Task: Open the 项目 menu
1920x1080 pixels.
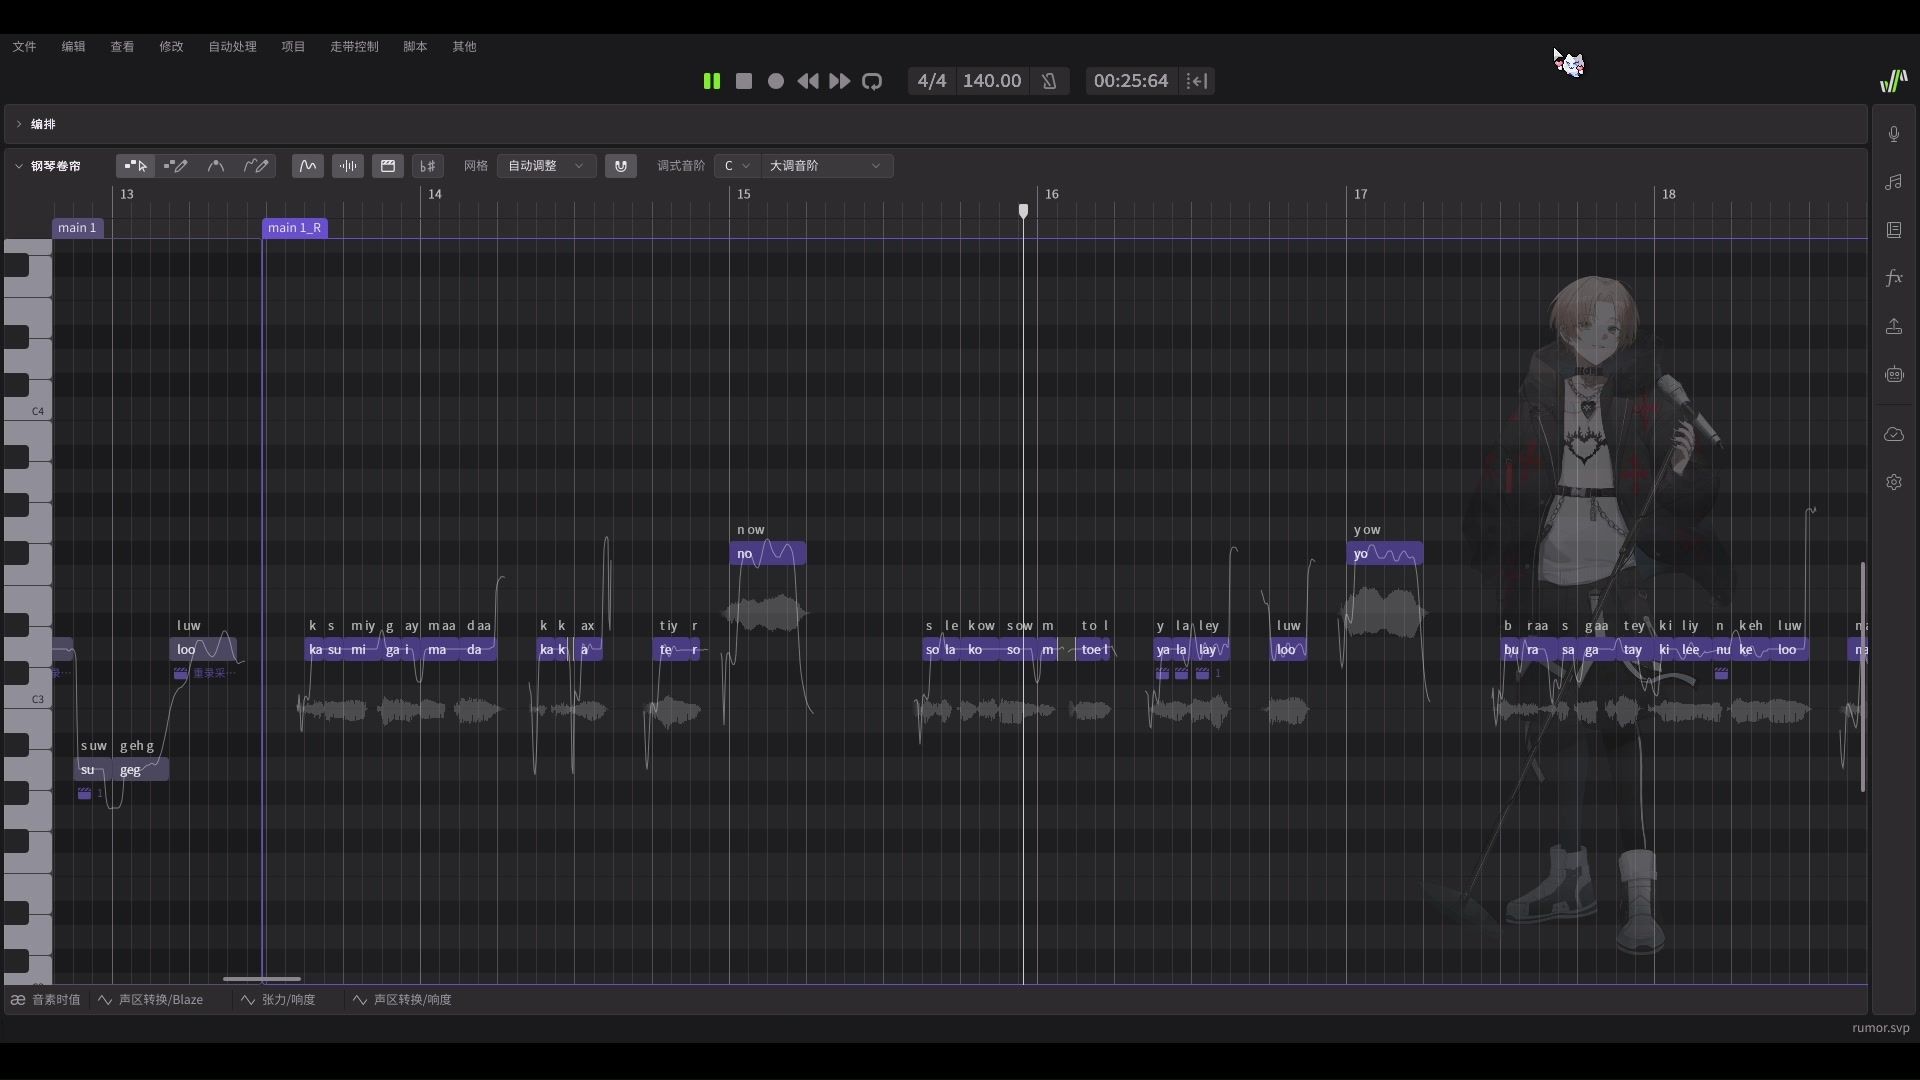Action: (294, 47)
